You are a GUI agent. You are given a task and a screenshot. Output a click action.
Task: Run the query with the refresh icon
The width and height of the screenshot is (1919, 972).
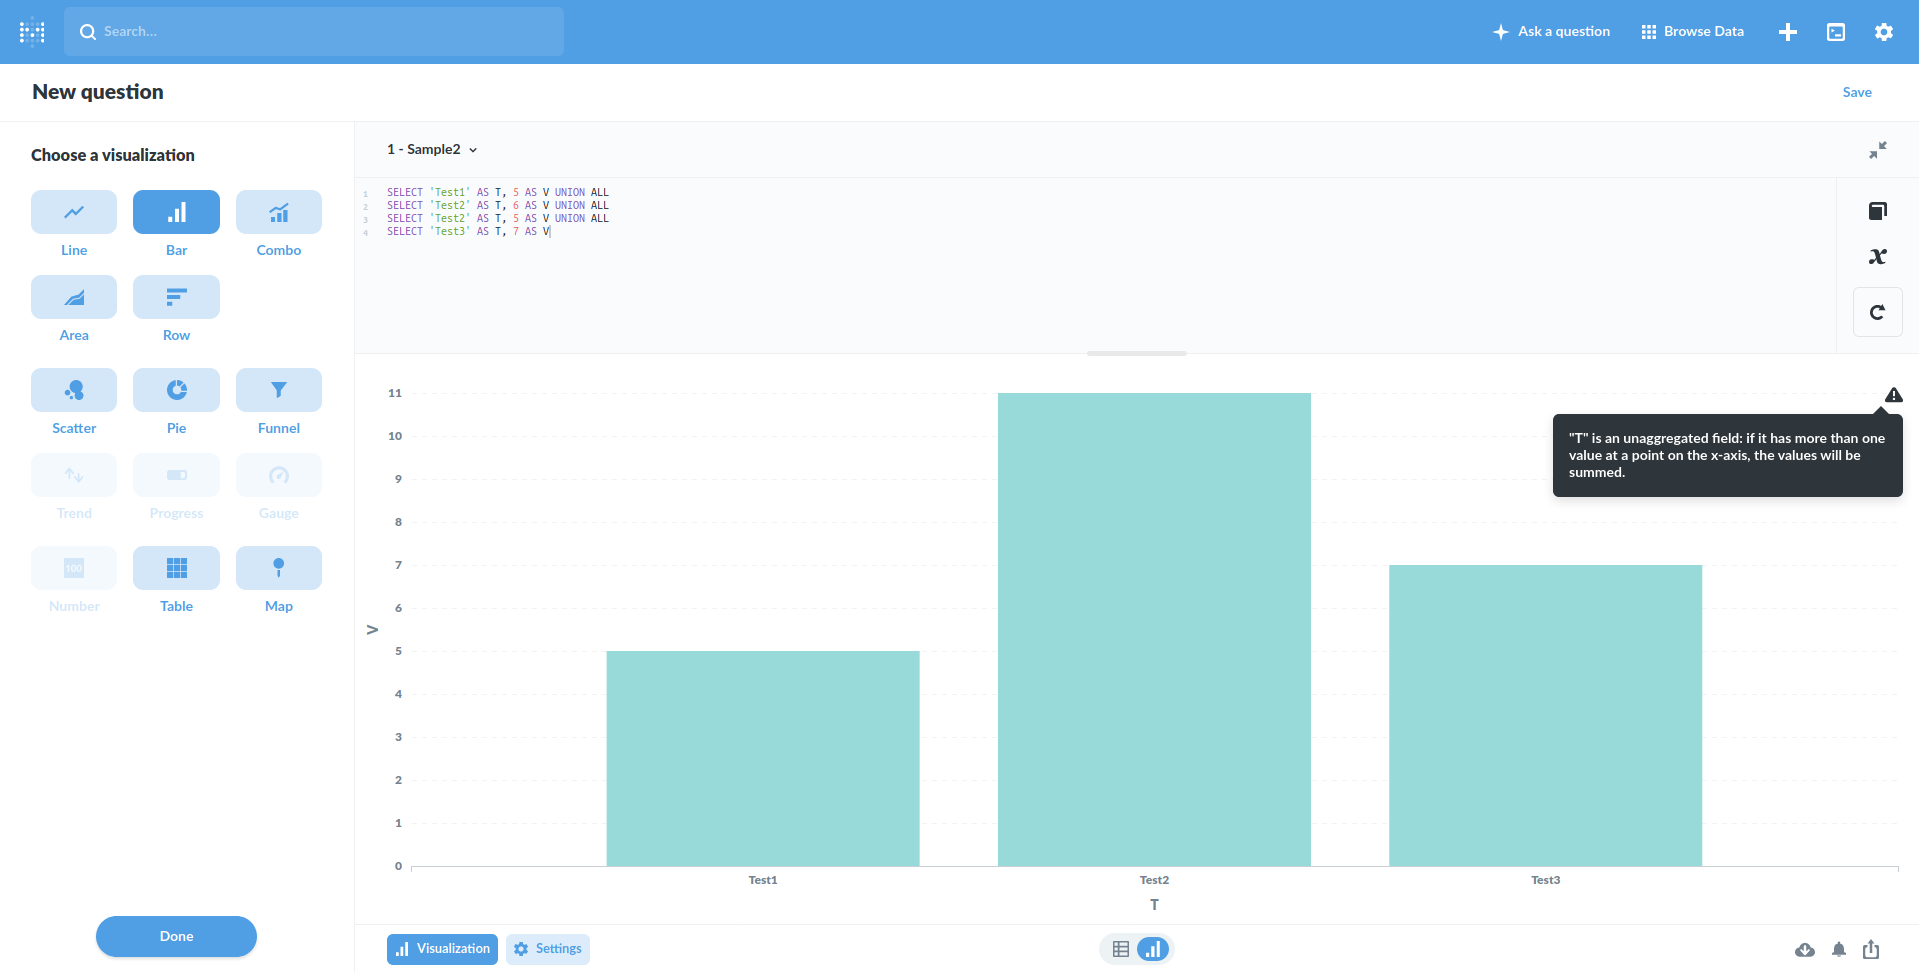coord(1877,311)
